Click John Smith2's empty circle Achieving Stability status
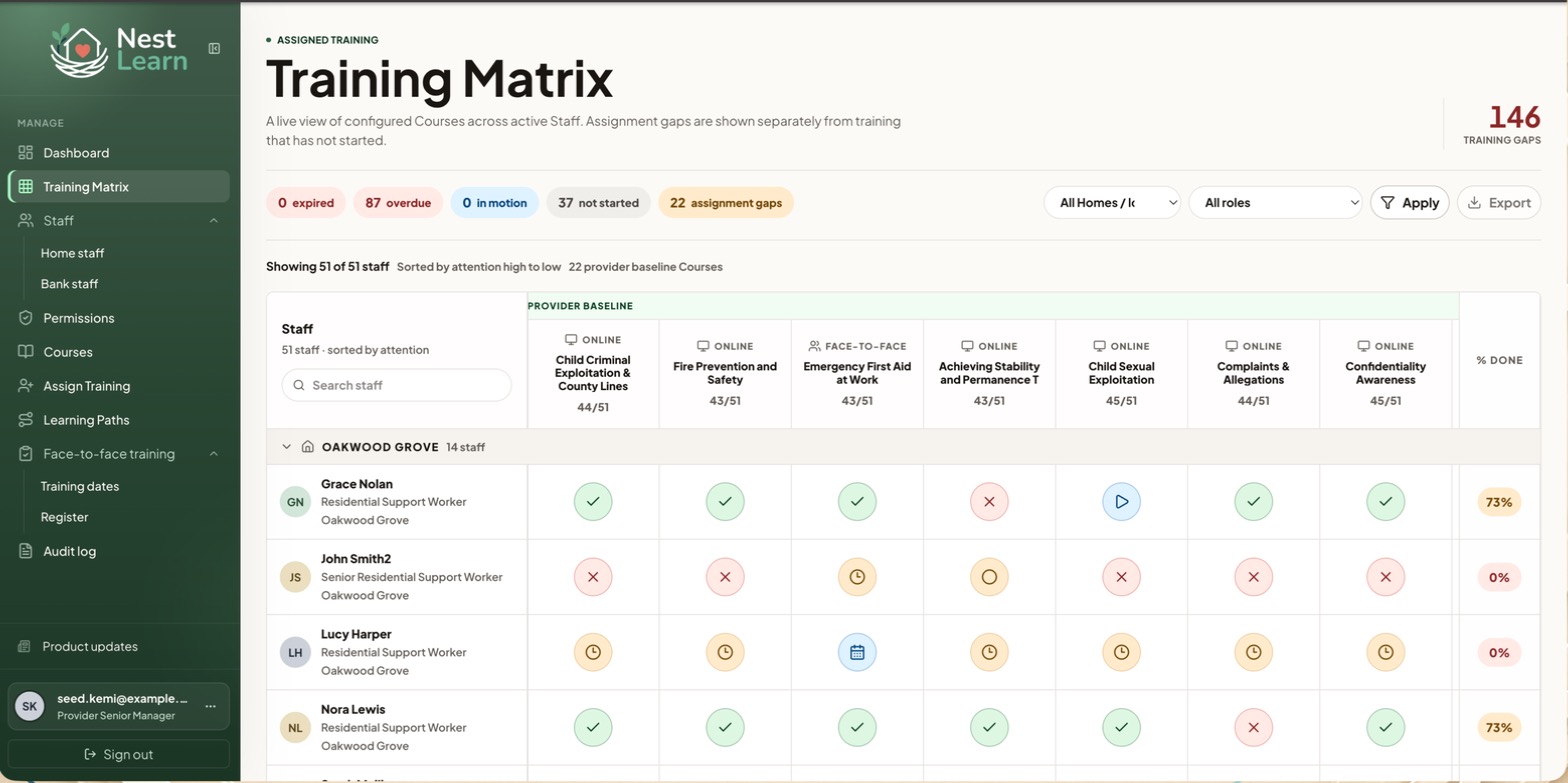This screenshot has height=783, width=1568. (x=989, y=577)
